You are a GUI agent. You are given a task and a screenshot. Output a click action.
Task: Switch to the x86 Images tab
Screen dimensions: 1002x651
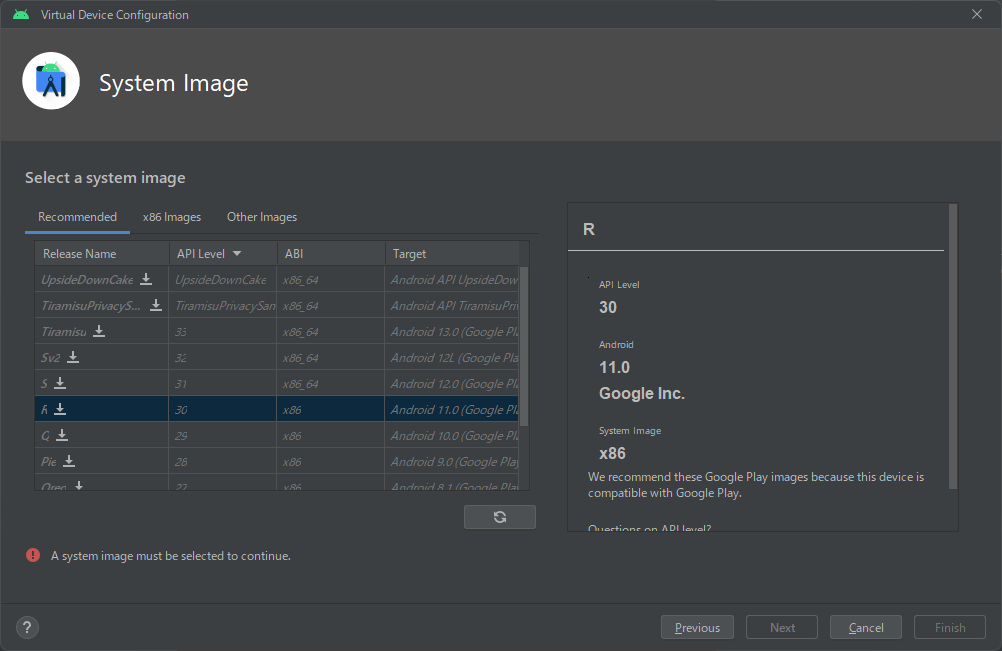point(171,217)
